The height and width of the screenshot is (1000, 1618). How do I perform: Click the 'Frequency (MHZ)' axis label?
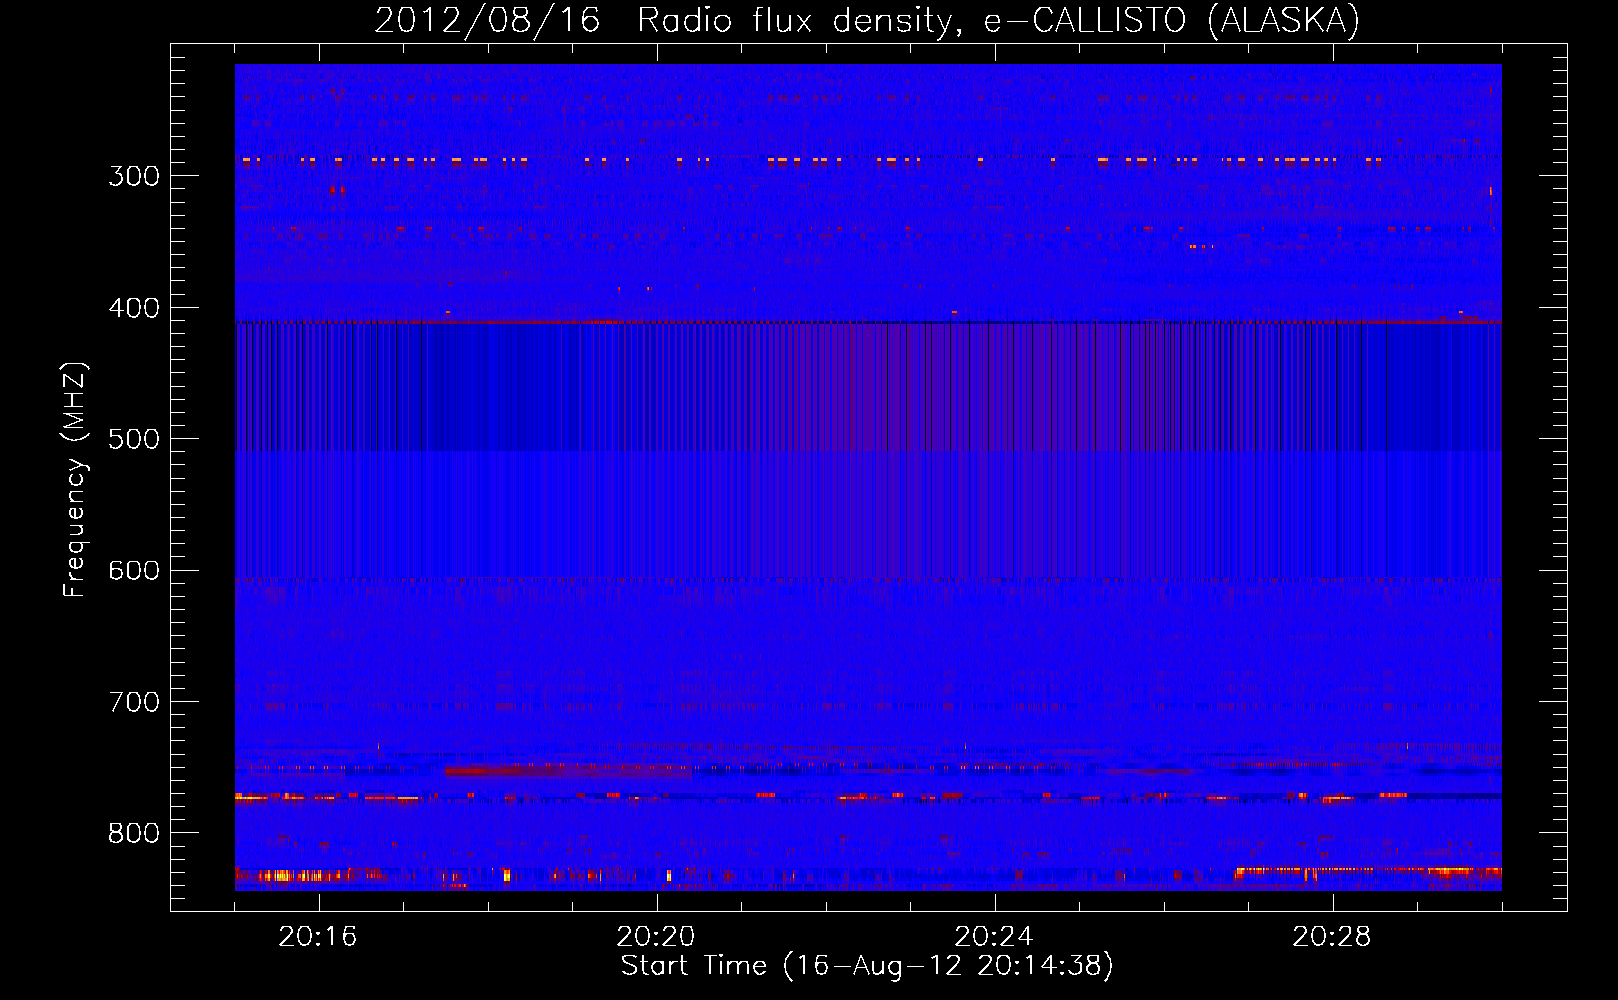coord(75,480)
